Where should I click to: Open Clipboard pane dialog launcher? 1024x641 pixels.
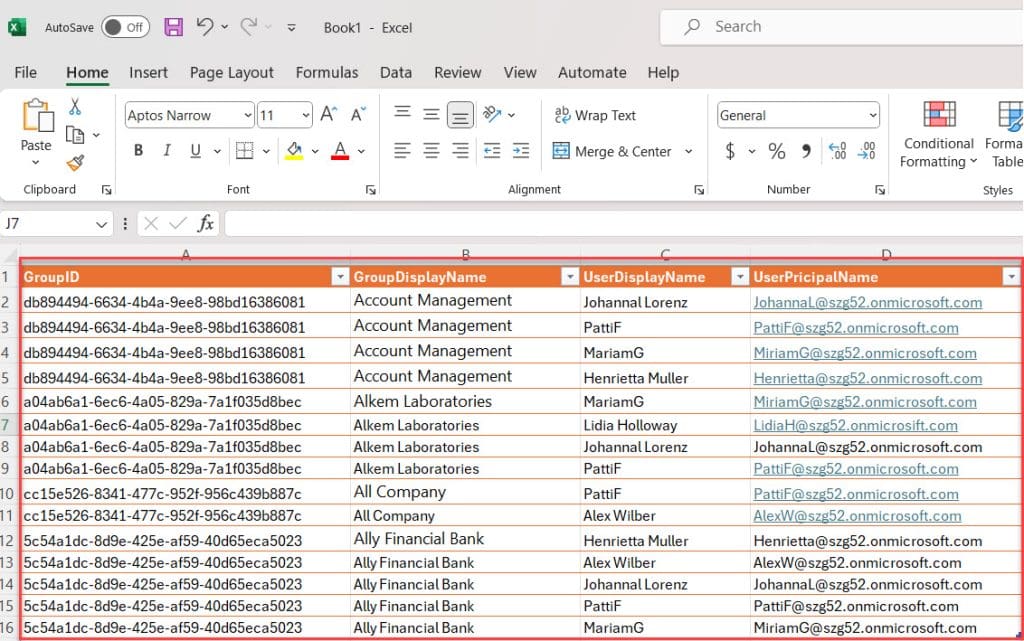point(106,190)
